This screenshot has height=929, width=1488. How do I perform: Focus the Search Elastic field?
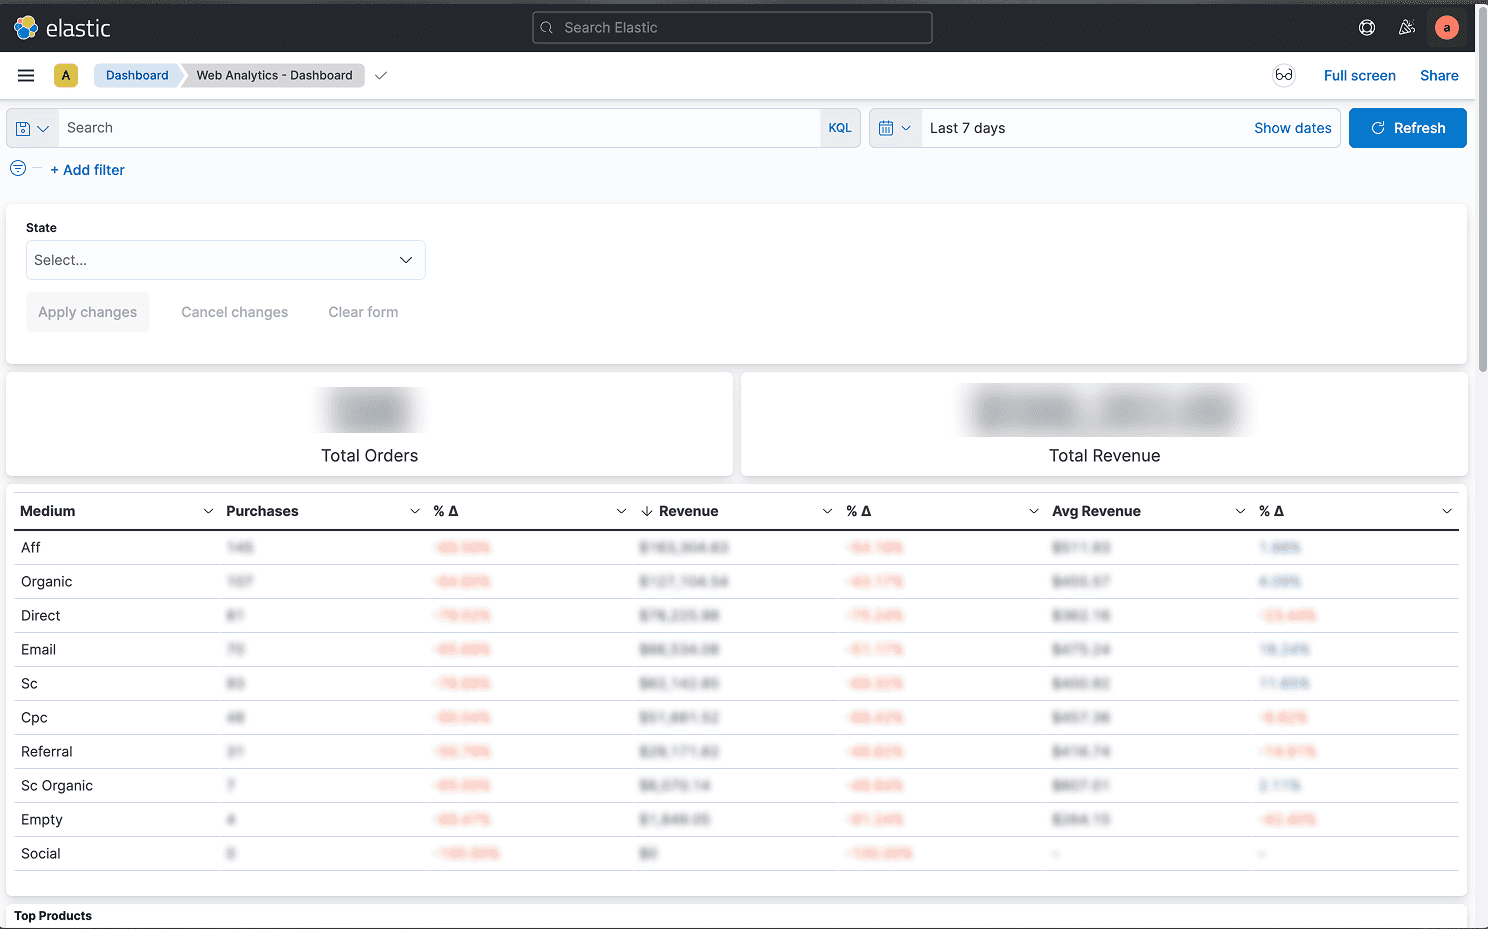(x=732, y=28)
